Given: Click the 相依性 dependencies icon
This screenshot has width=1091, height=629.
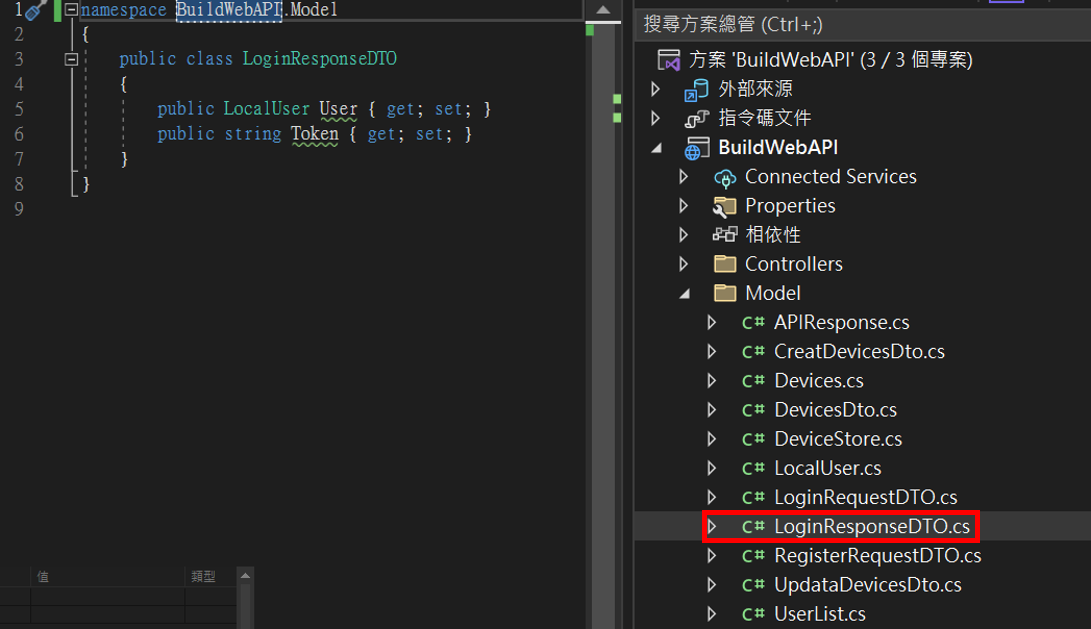Looking at the screenshot, I should (725, 235).
